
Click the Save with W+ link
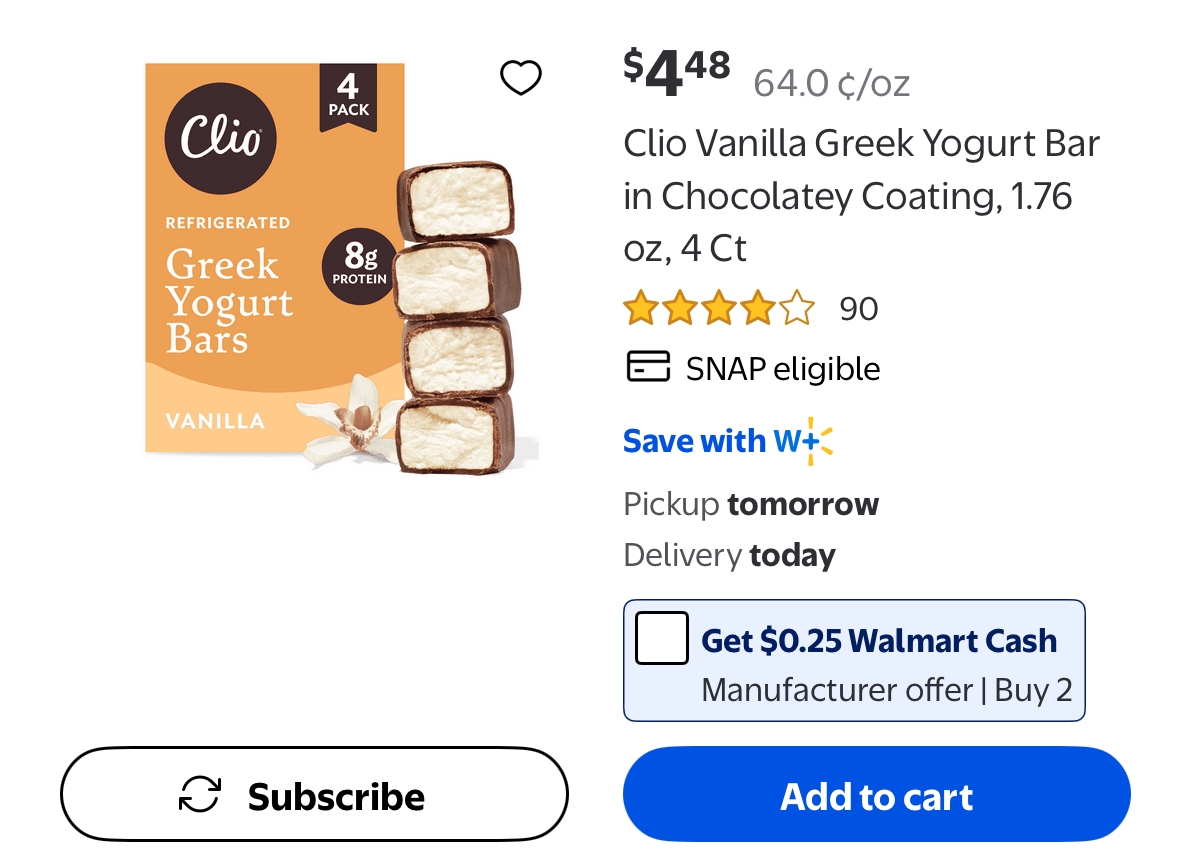click(x=728, y=441)
